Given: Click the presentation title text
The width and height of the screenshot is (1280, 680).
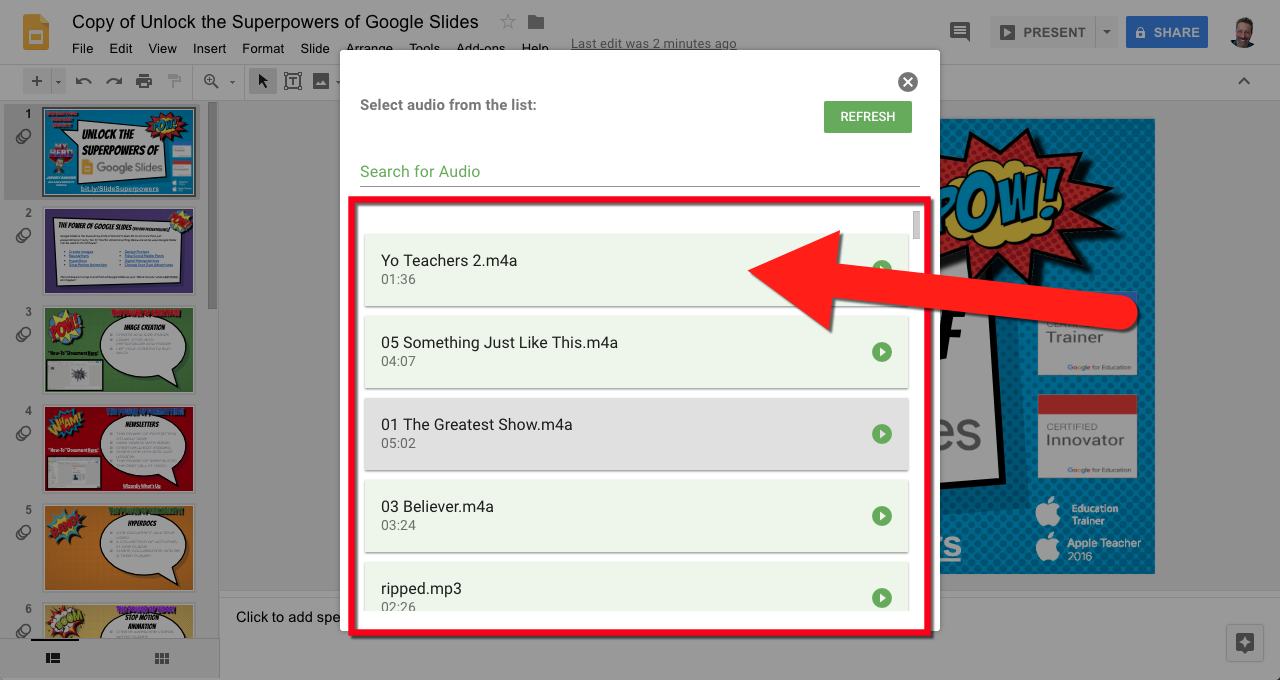Looking at the screenshot, I should click(275, 22).
